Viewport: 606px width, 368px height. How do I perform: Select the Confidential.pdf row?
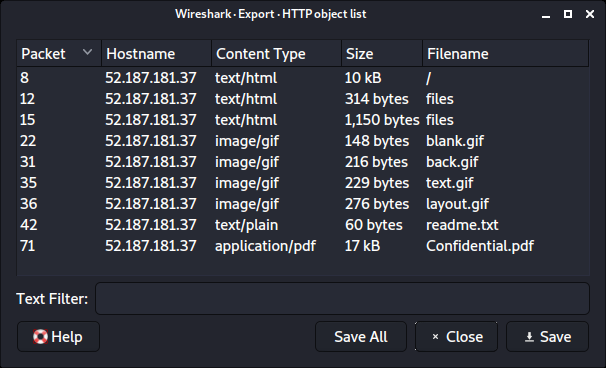tap(303, 246)
